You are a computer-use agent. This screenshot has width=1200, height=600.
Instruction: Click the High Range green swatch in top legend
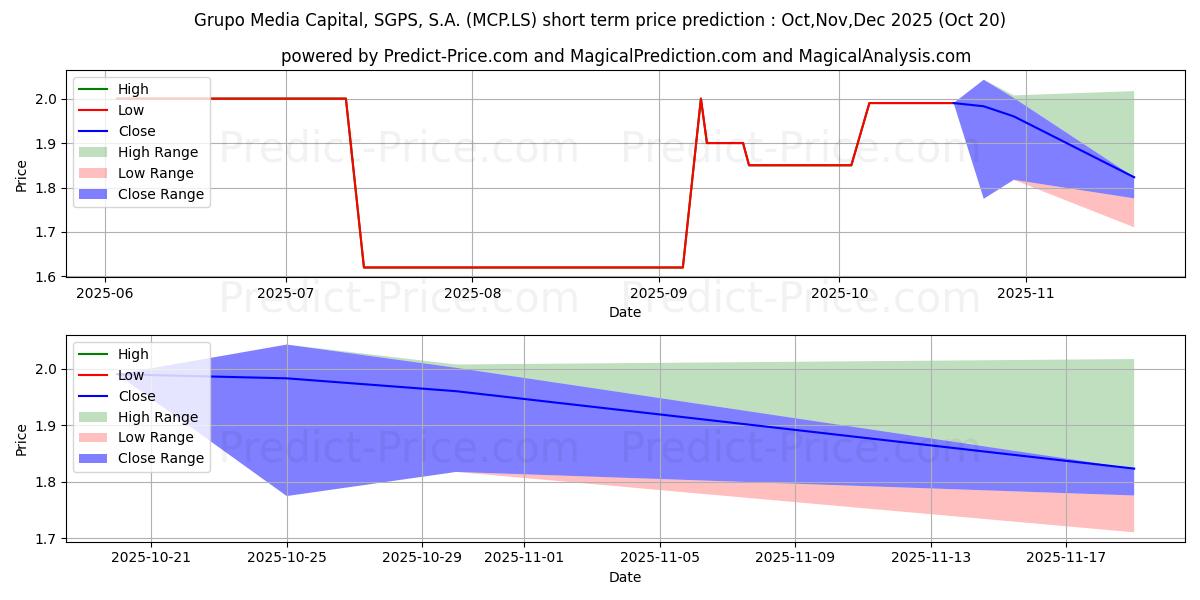94,153
